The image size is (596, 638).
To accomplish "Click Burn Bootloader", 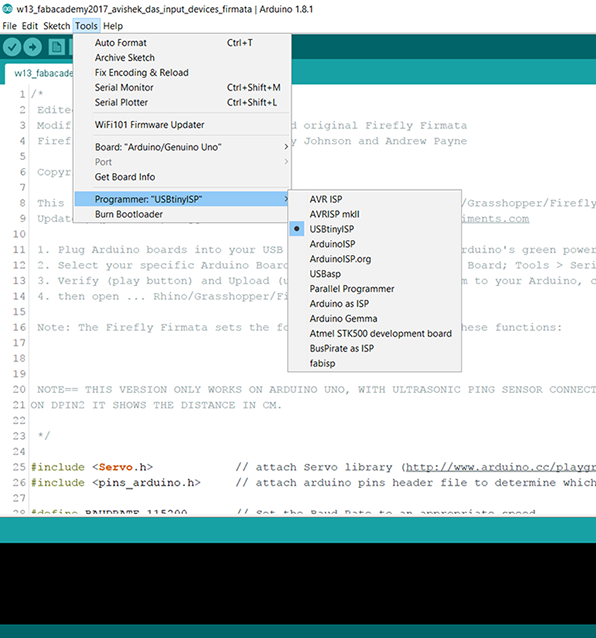I will (182, 214).
